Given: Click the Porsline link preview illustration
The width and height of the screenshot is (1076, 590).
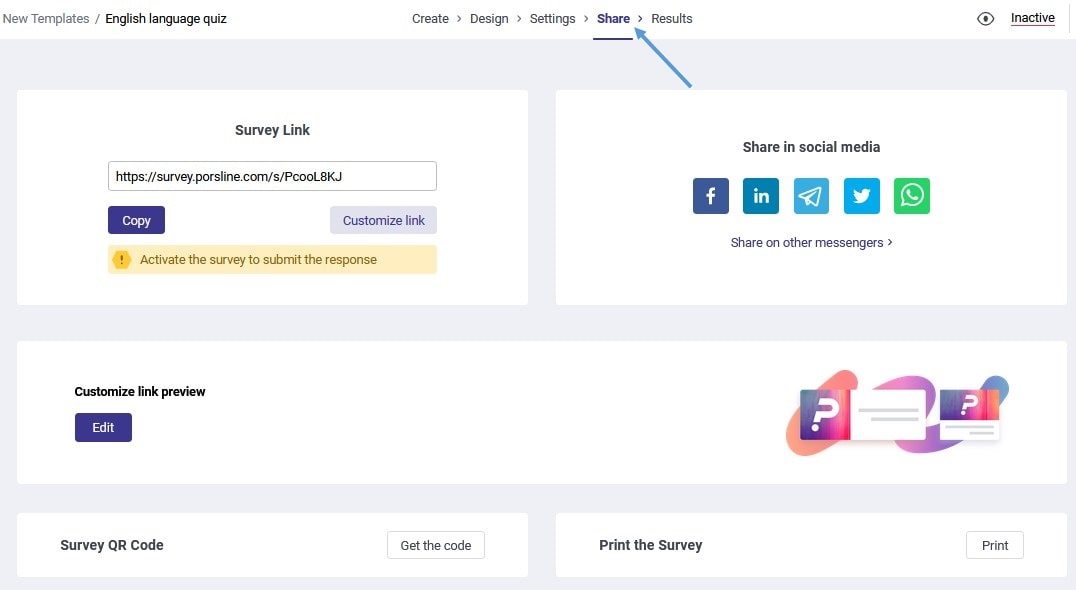Looking at the screenshot, I should 895,412.
